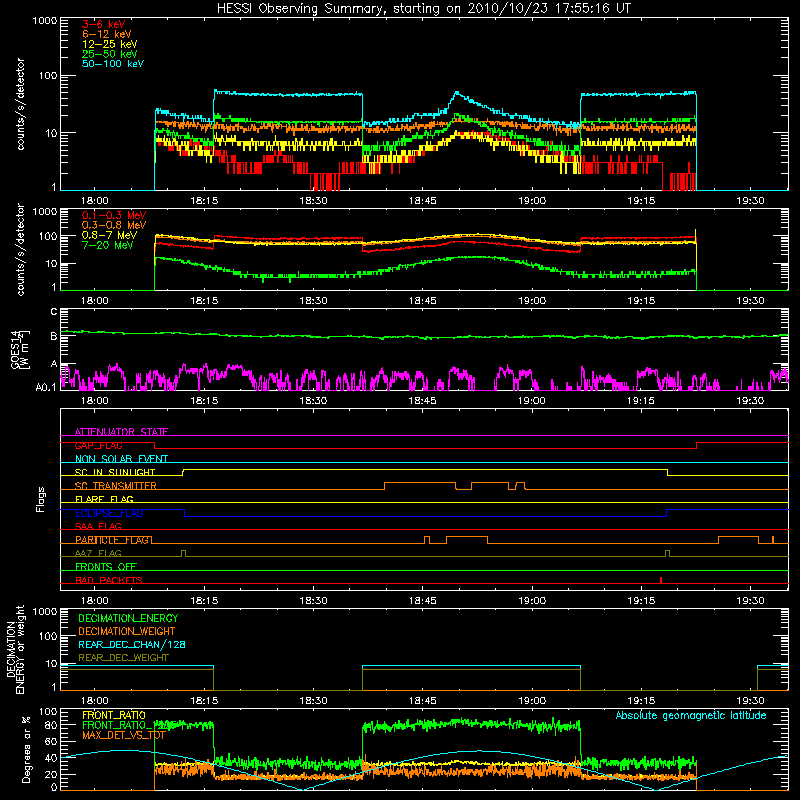Pick the SC_TRANSMITTER flag label

click(115, 486)
